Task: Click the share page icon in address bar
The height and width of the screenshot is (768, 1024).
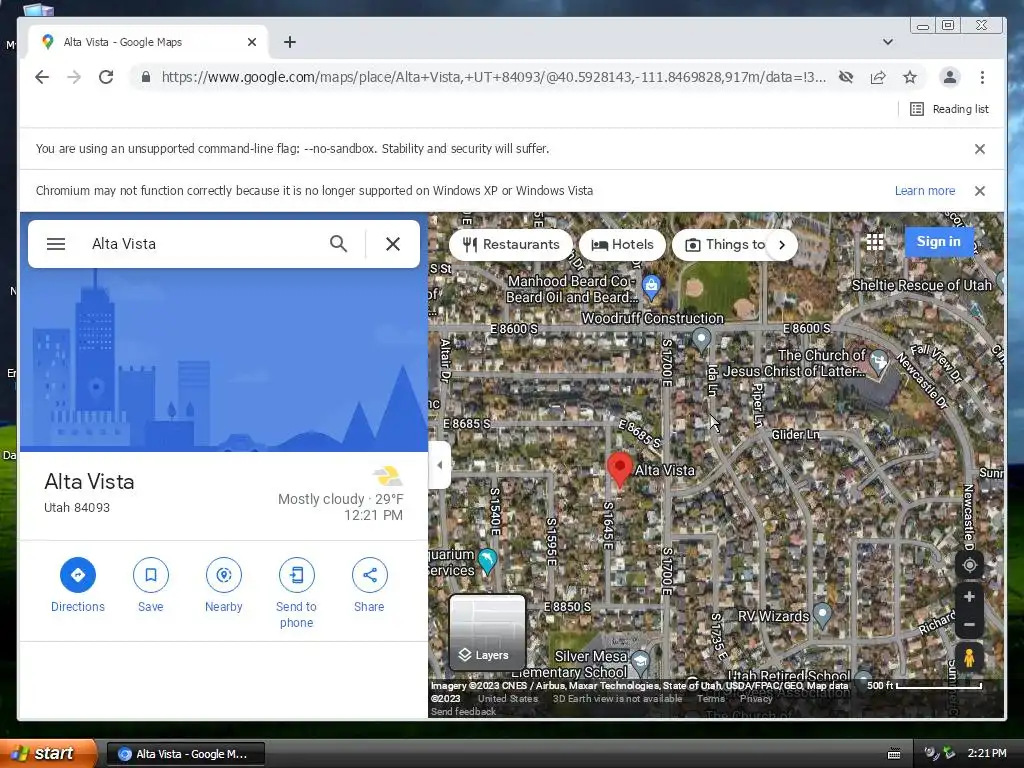Action: tap(878, 77)
